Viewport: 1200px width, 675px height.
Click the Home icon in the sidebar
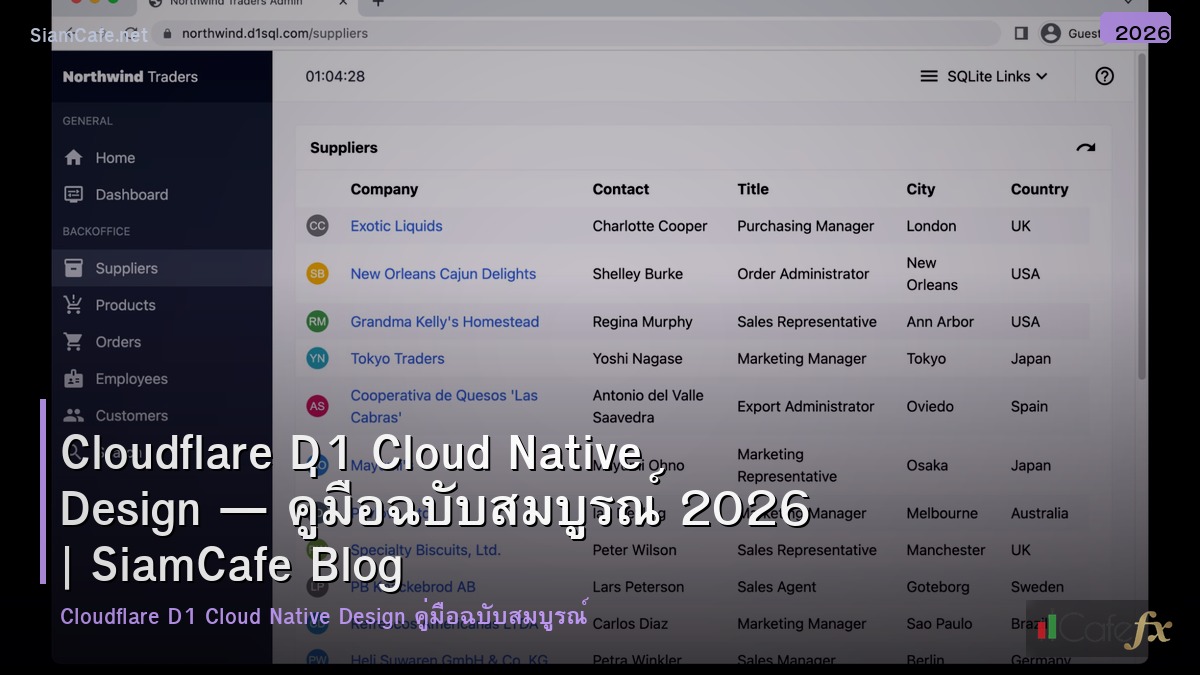pos(75,157)
